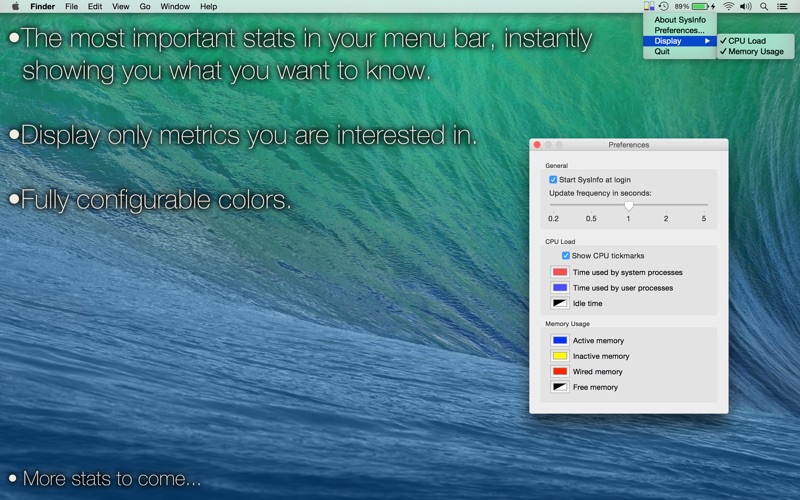Viewport: 800px width, 500px height.
Task: Change the Inactive memory color swatch
Action: (560, 356)
